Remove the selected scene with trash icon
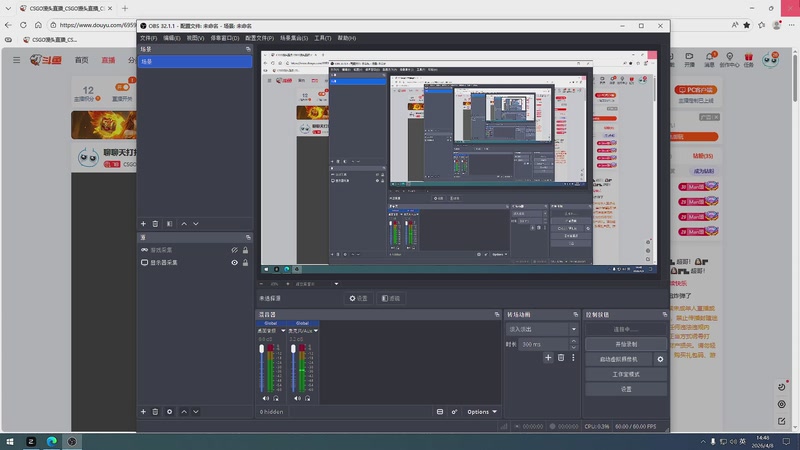 coord(156,224)
